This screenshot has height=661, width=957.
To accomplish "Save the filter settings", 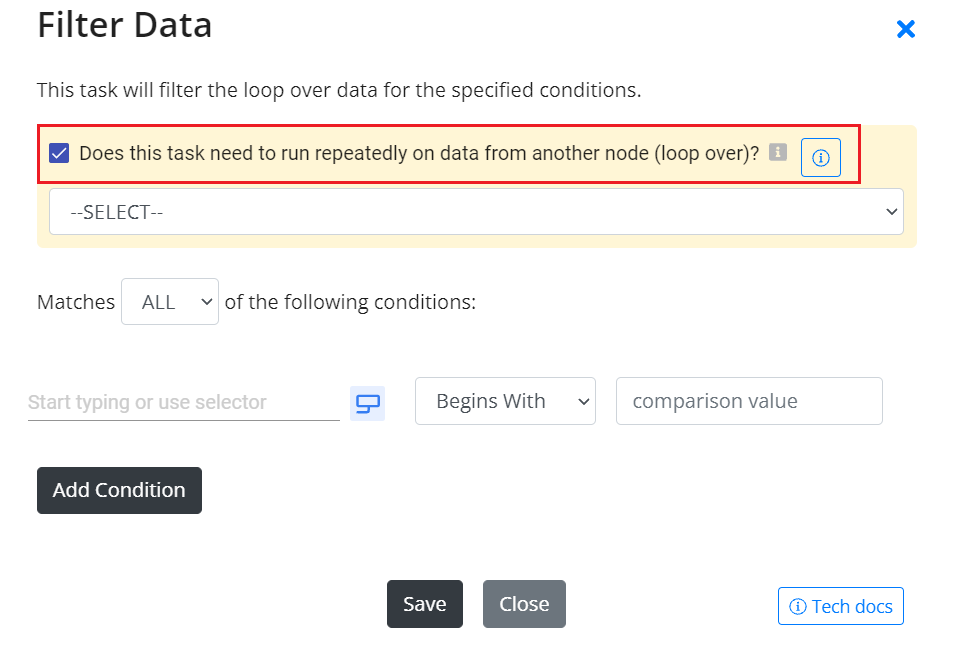I will click(425, 604).
